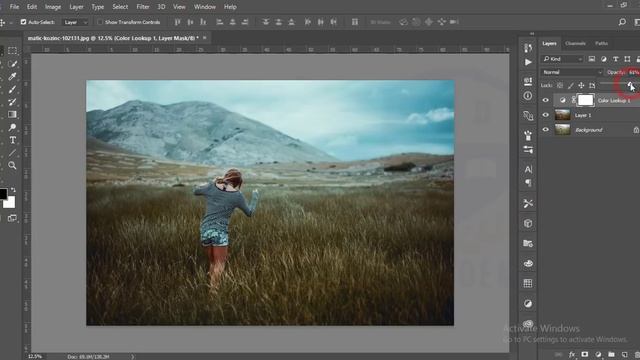
Task: Open the Swatches grid panel icon
Action: point(528,283)
